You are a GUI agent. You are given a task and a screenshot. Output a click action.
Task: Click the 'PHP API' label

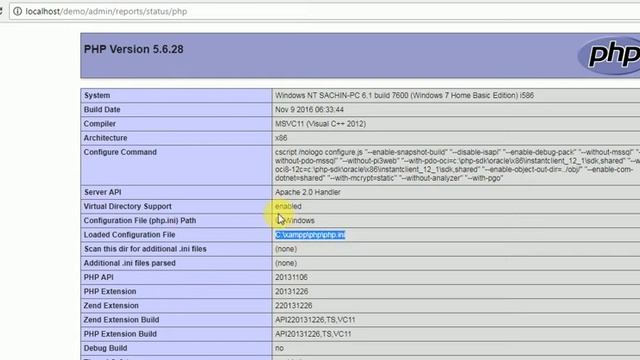[98, 278]
